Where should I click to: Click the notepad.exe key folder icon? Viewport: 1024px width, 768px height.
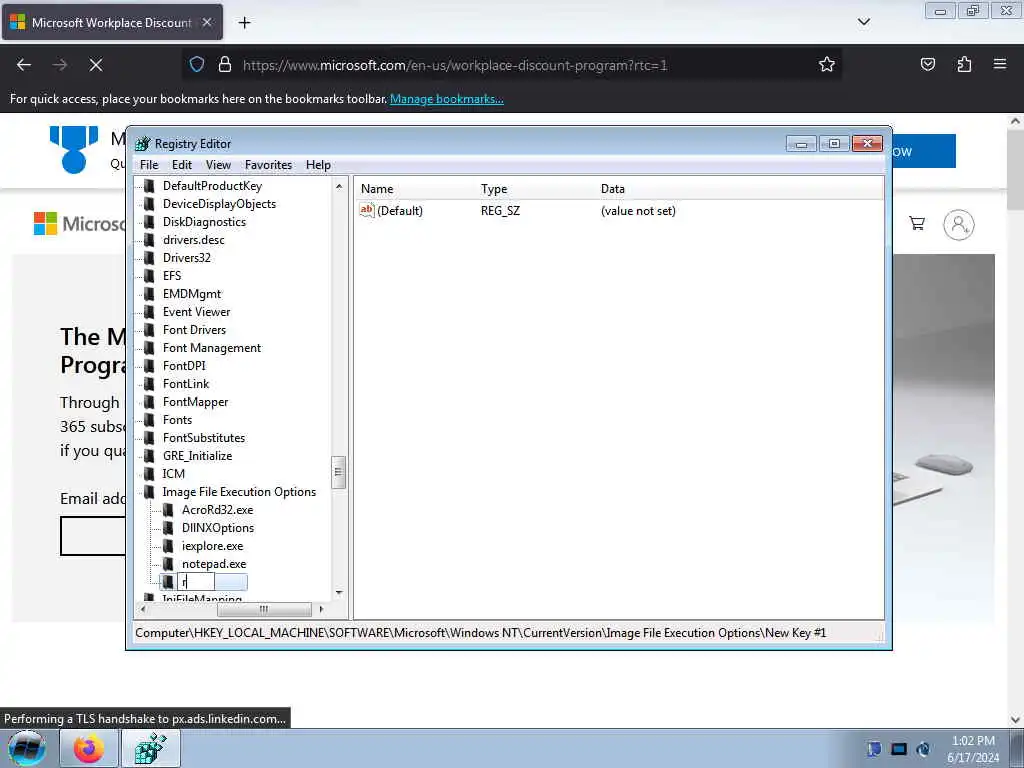[168, 564]
